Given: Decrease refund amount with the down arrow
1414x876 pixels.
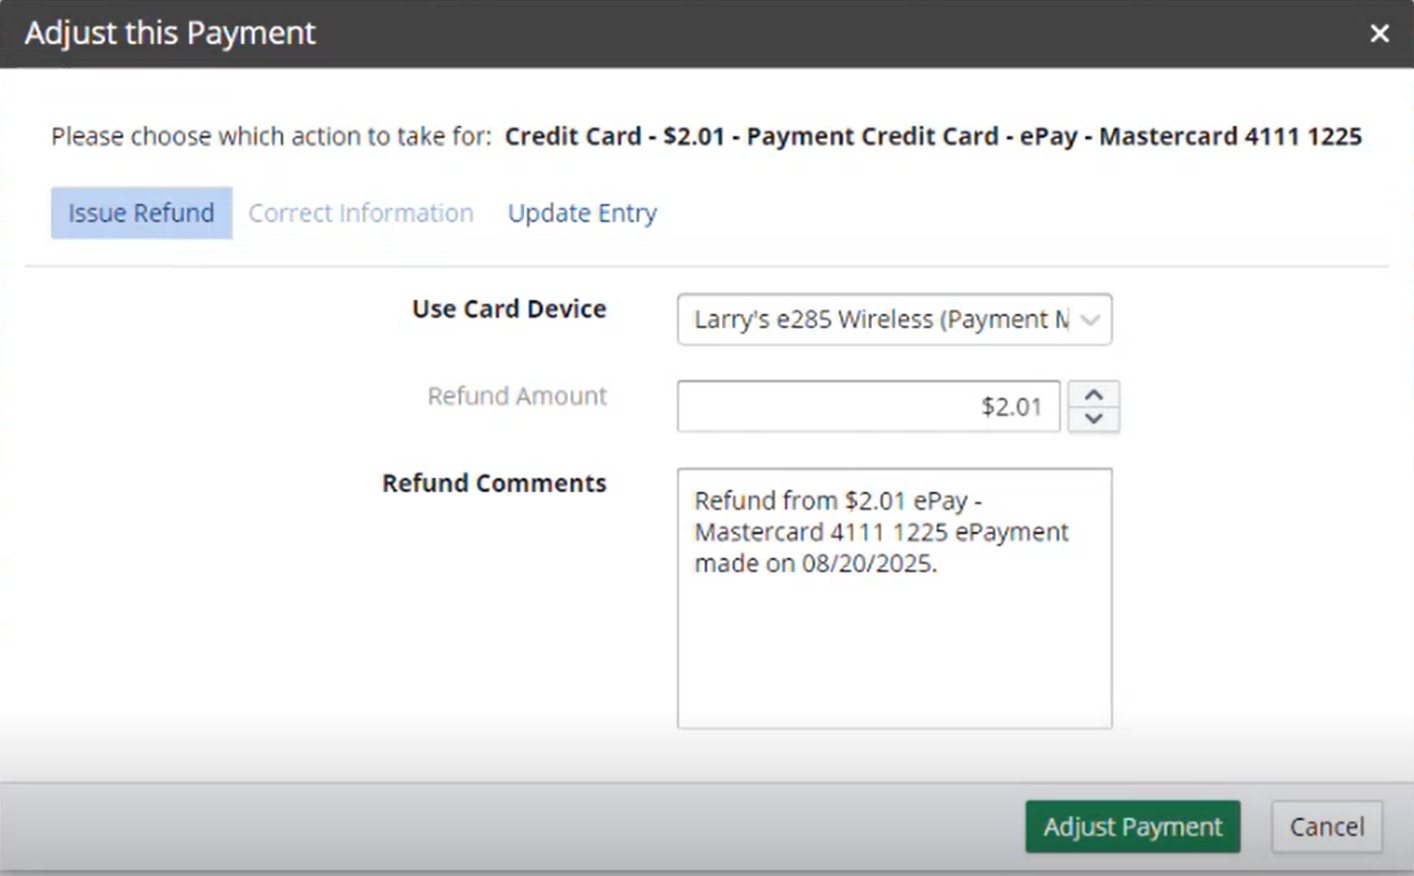Looking at the screenshot, I should 1093,419.
